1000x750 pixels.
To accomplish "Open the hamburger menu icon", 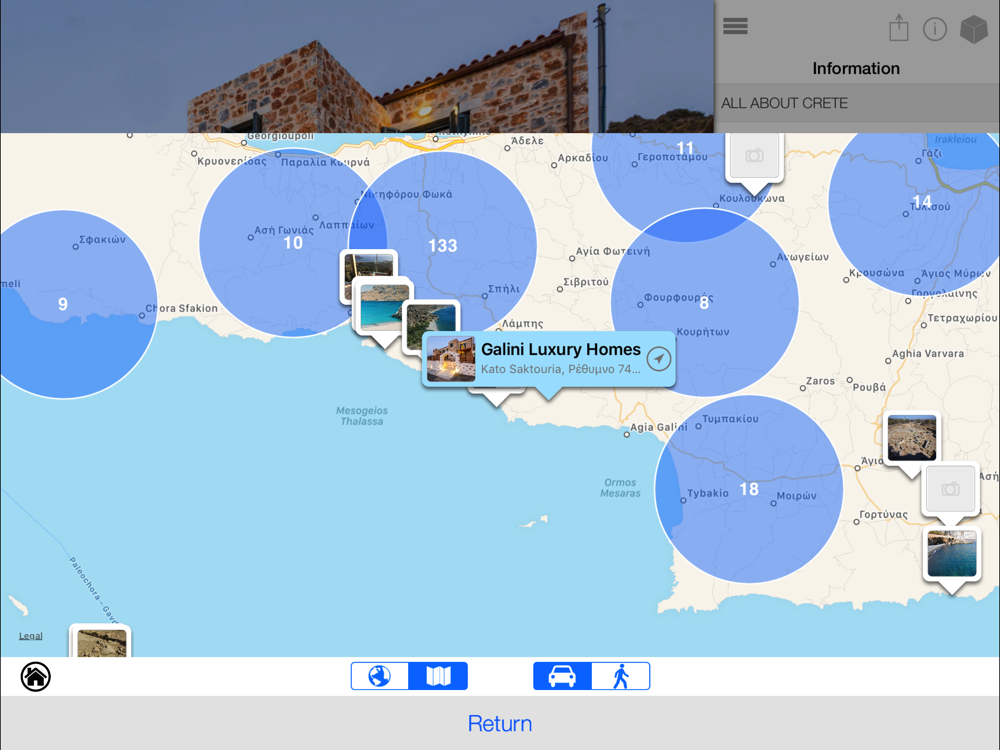I will pos(735,26).
